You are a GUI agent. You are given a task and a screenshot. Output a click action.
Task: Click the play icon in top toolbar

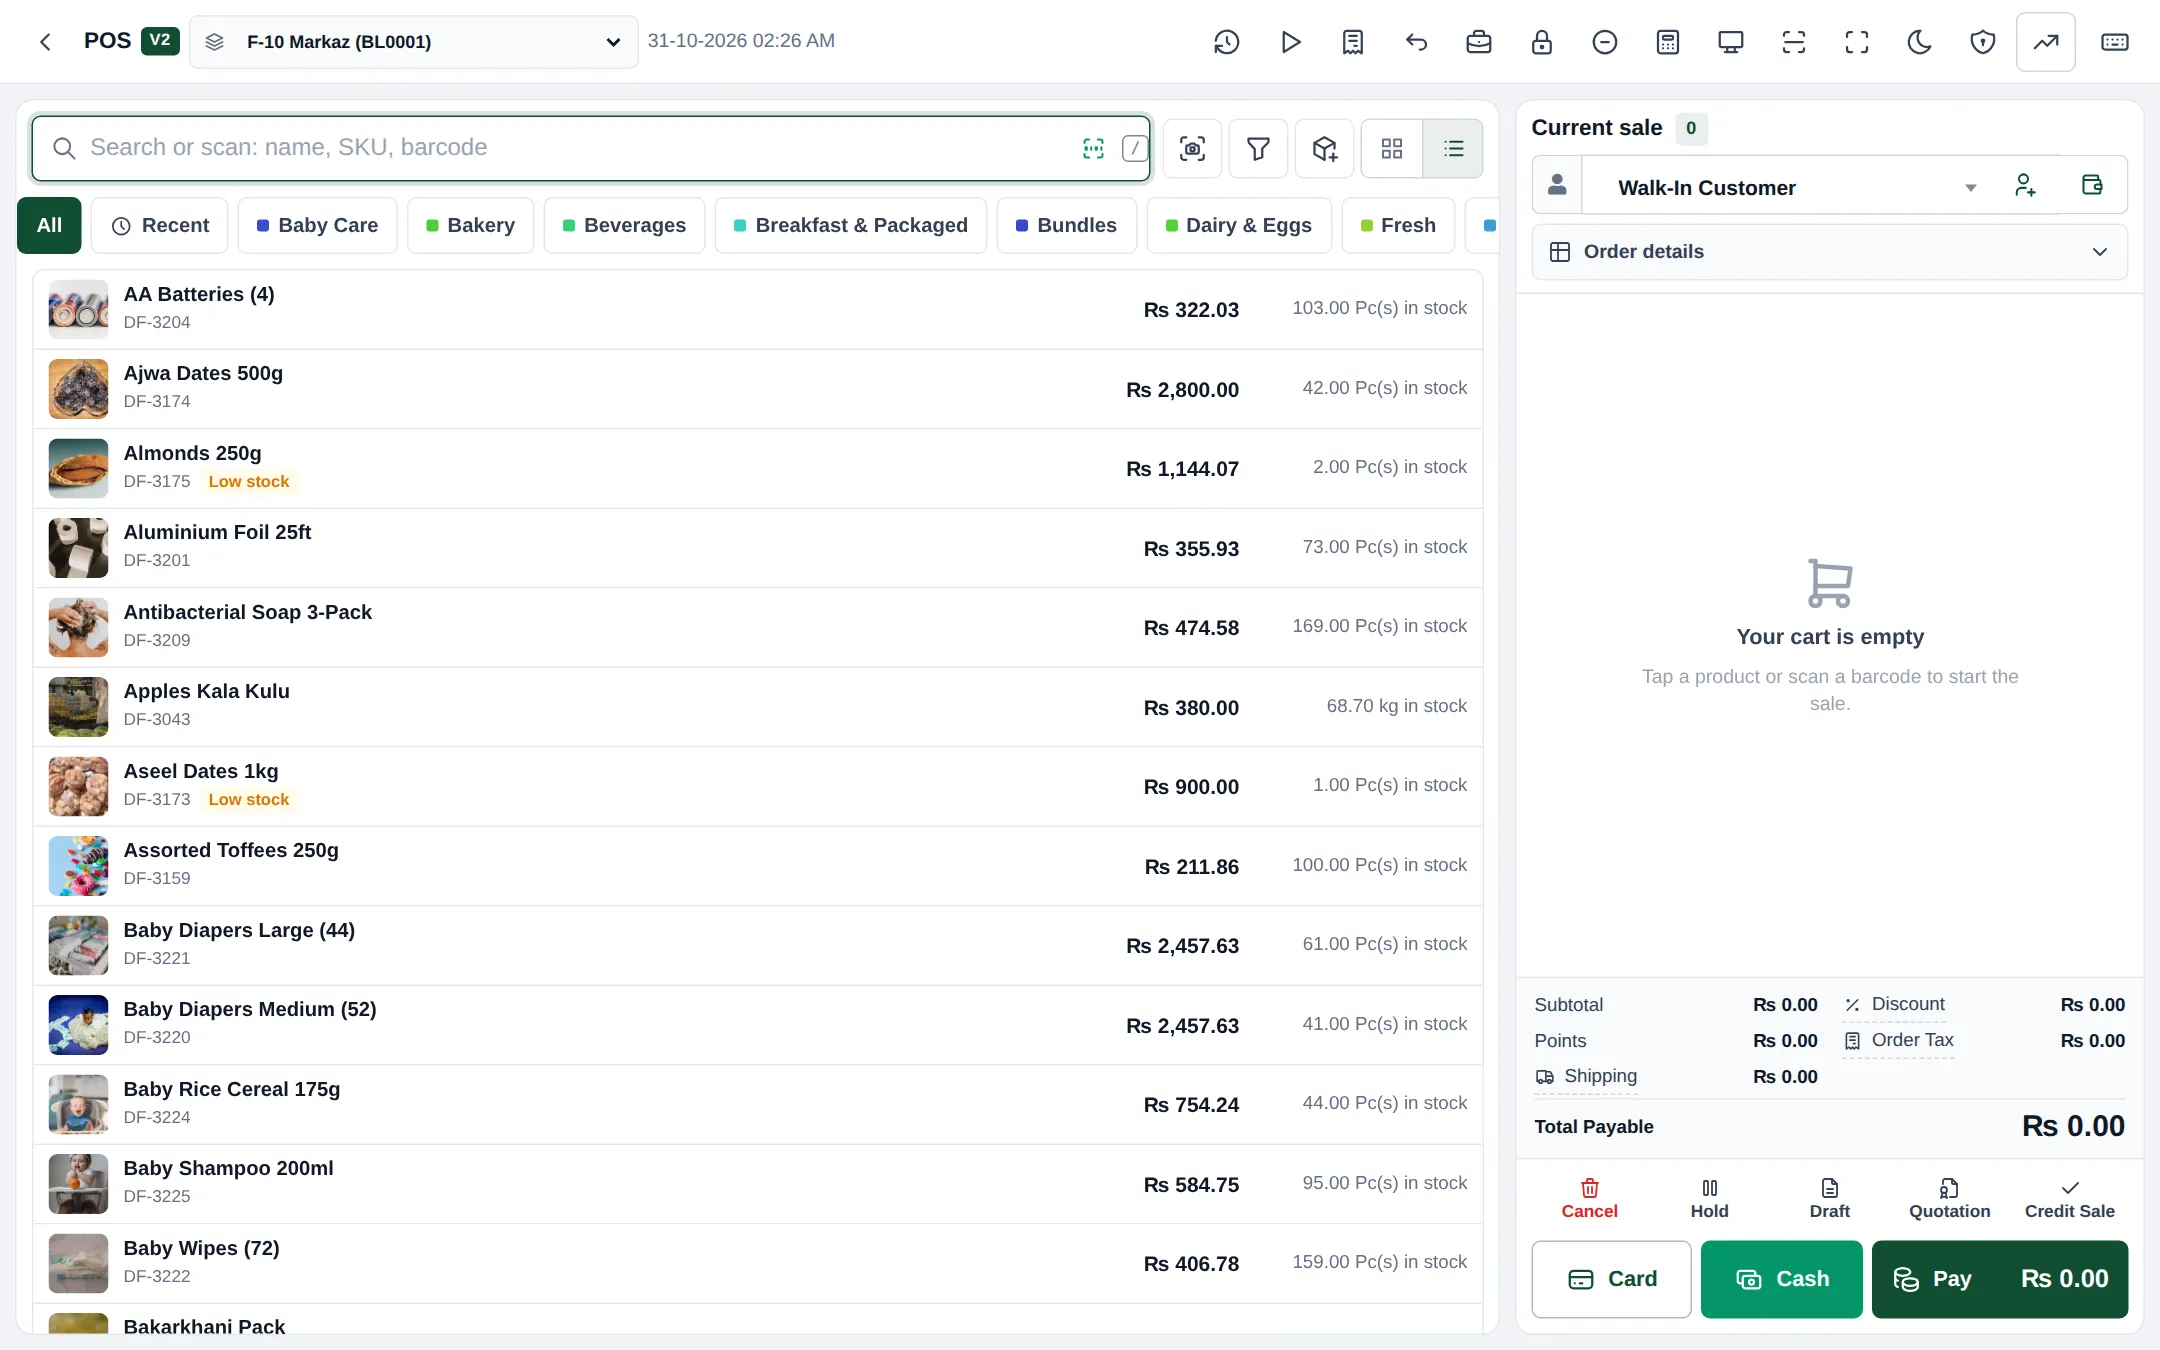[1290, 42]
